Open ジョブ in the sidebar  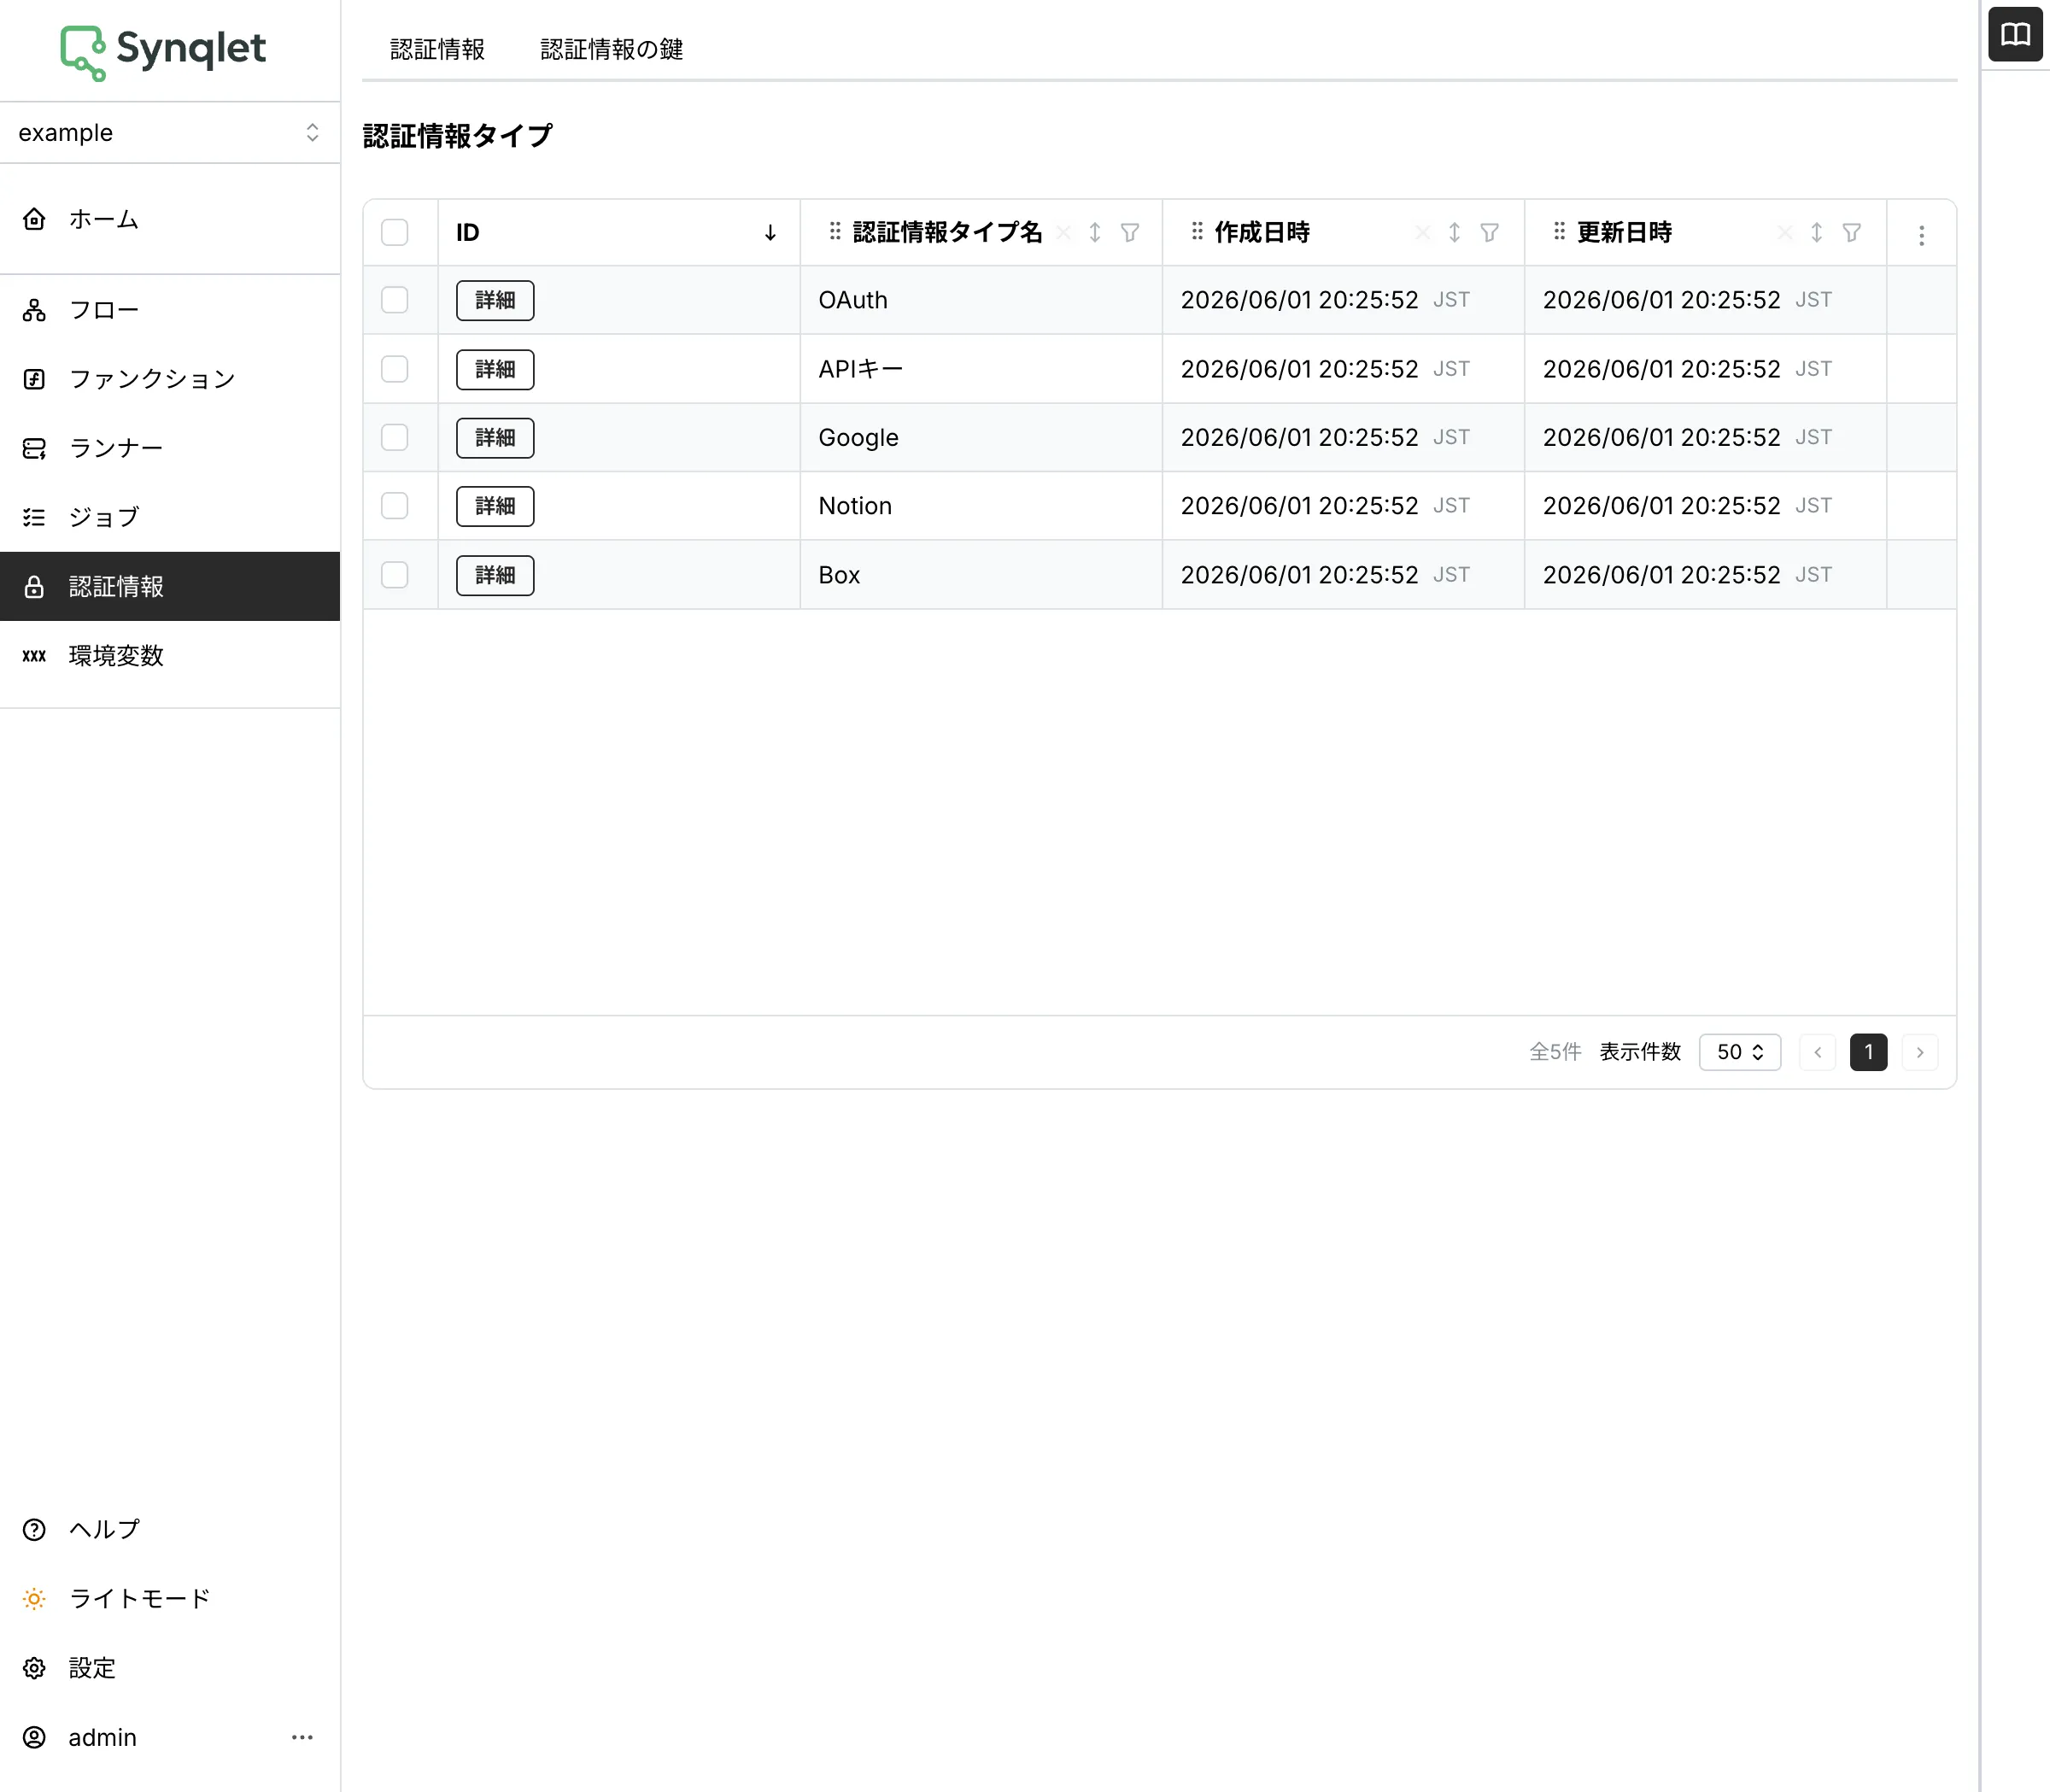(170, 517)
